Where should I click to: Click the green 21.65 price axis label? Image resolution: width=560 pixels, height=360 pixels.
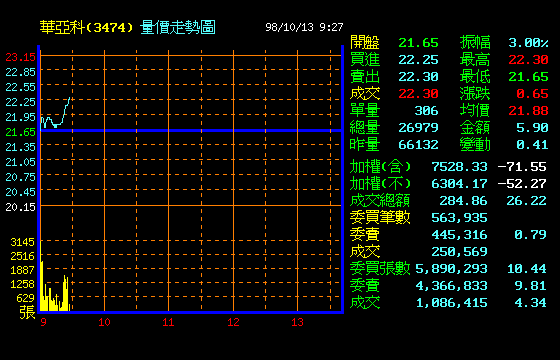pyautogui.click(x=21, y=132)
